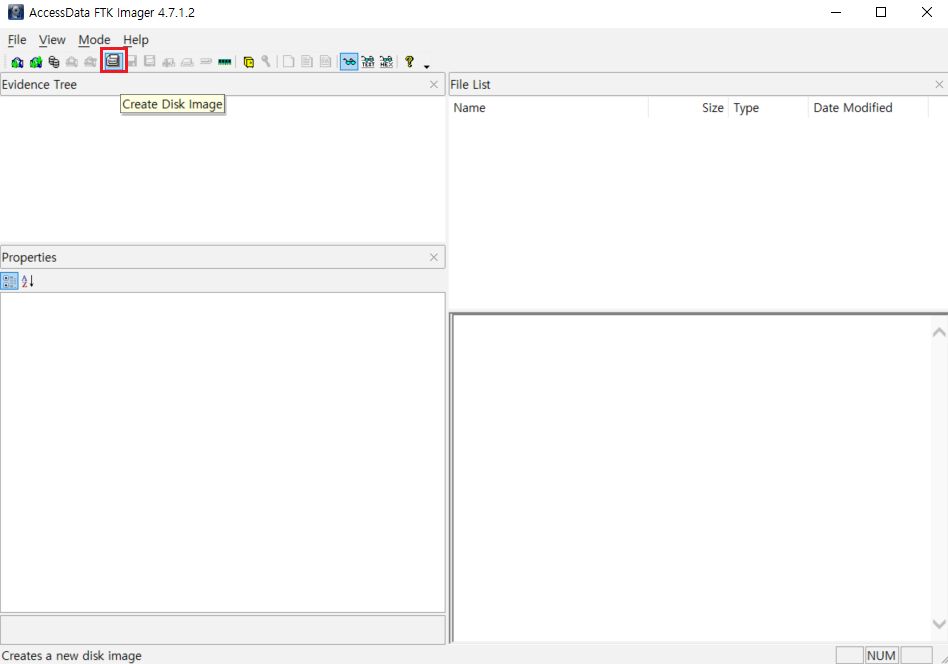Sort file list by Type column
This screenshot has width=948, height=664.
pos(768,108)
